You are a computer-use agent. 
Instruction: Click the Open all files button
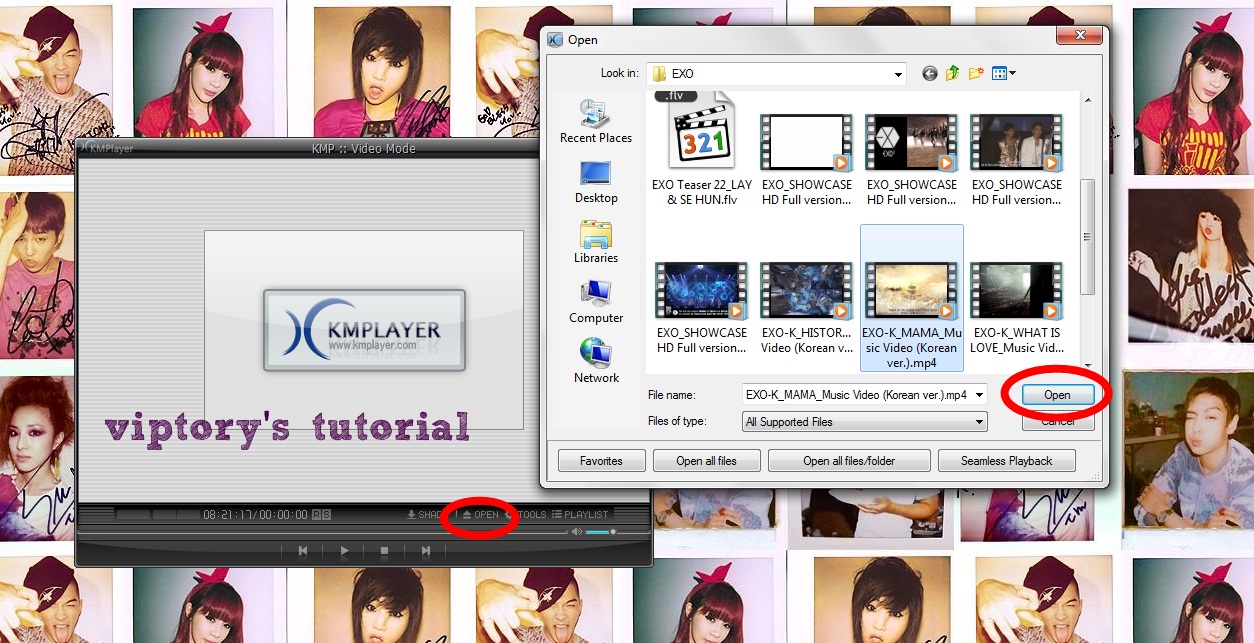(706, 461)
